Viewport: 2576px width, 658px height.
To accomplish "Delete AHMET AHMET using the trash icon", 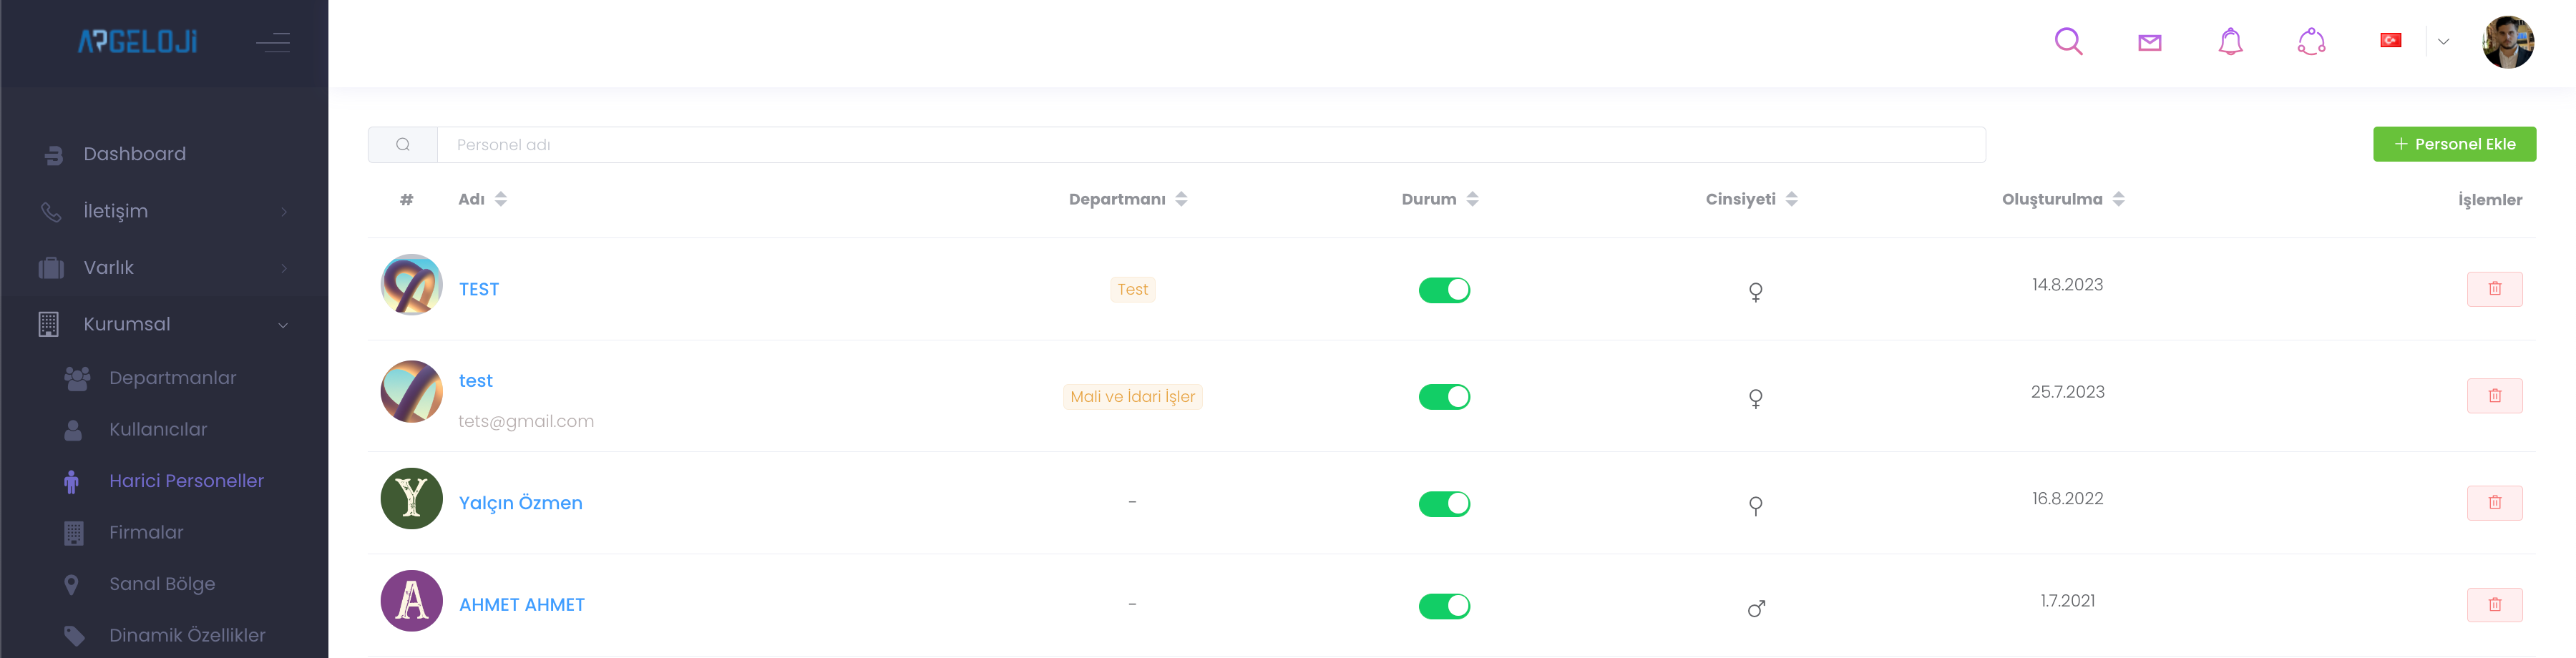I will tap(2494, 605).
